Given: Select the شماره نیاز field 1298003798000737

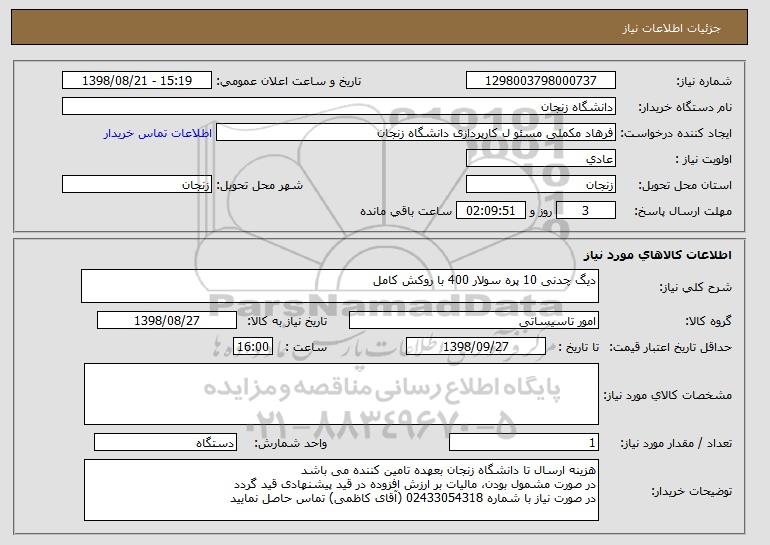Looking at the screenshot, I should (x=541, y=81).
